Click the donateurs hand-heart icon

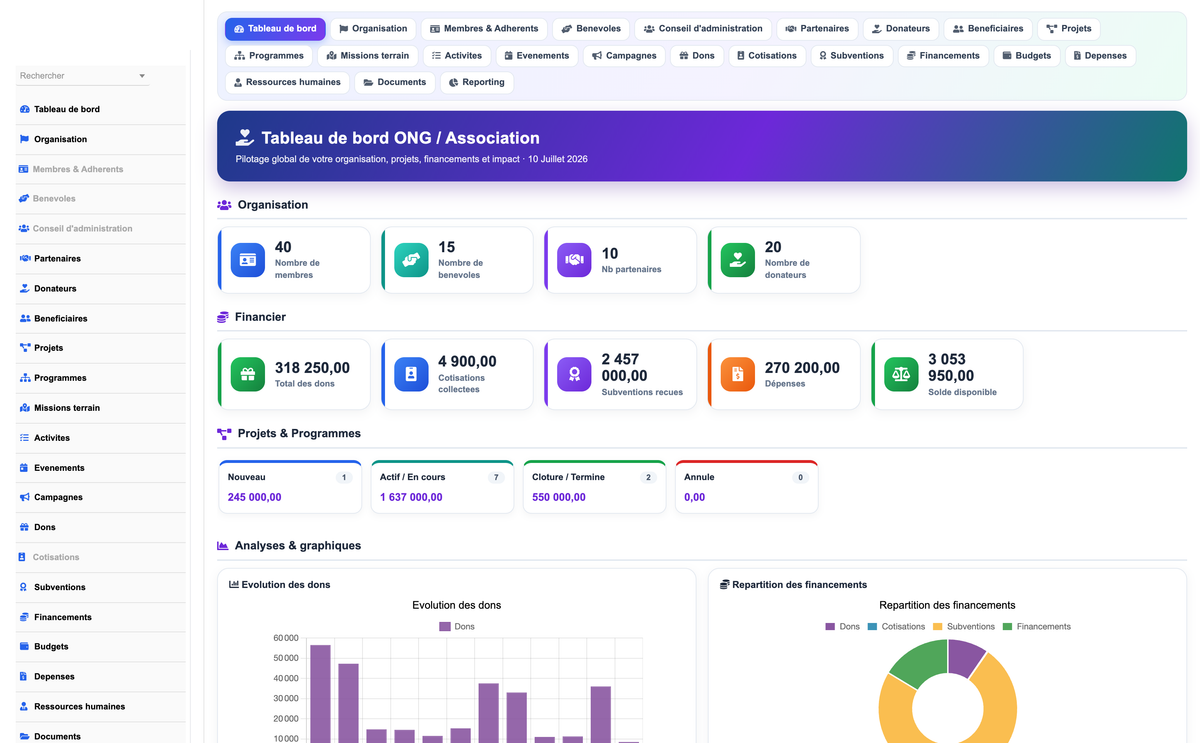[x=738, y=260]
